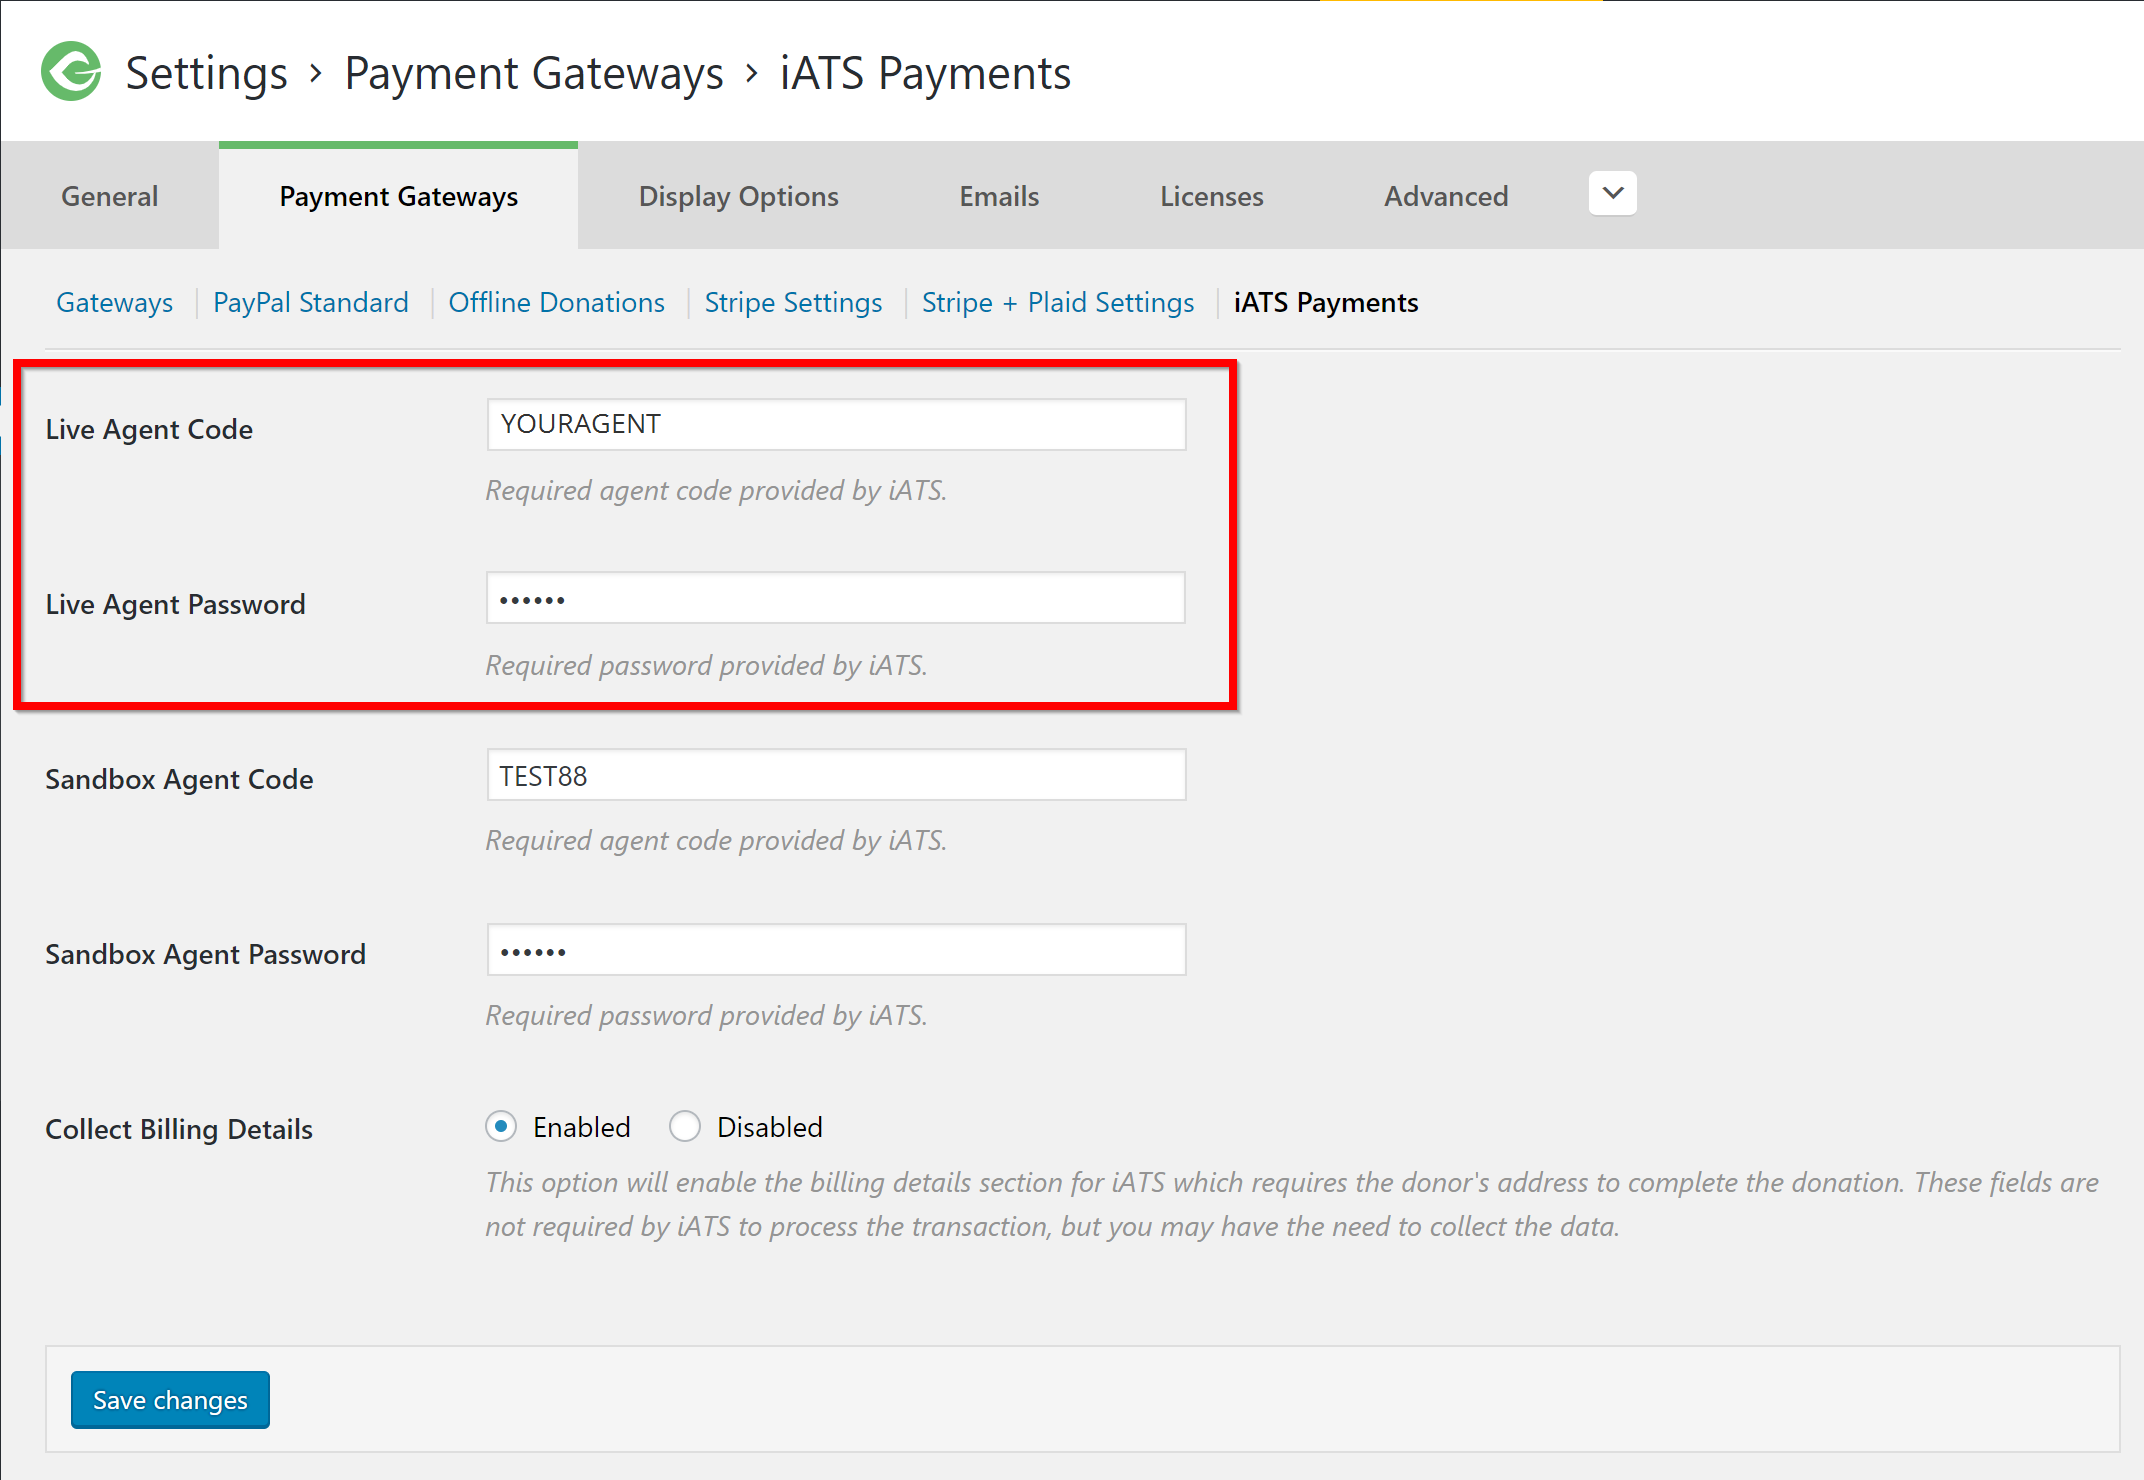This screenshot has width=2144, height=1480.
Task: Open the General settings tab
Action: (x=110, y=196)
